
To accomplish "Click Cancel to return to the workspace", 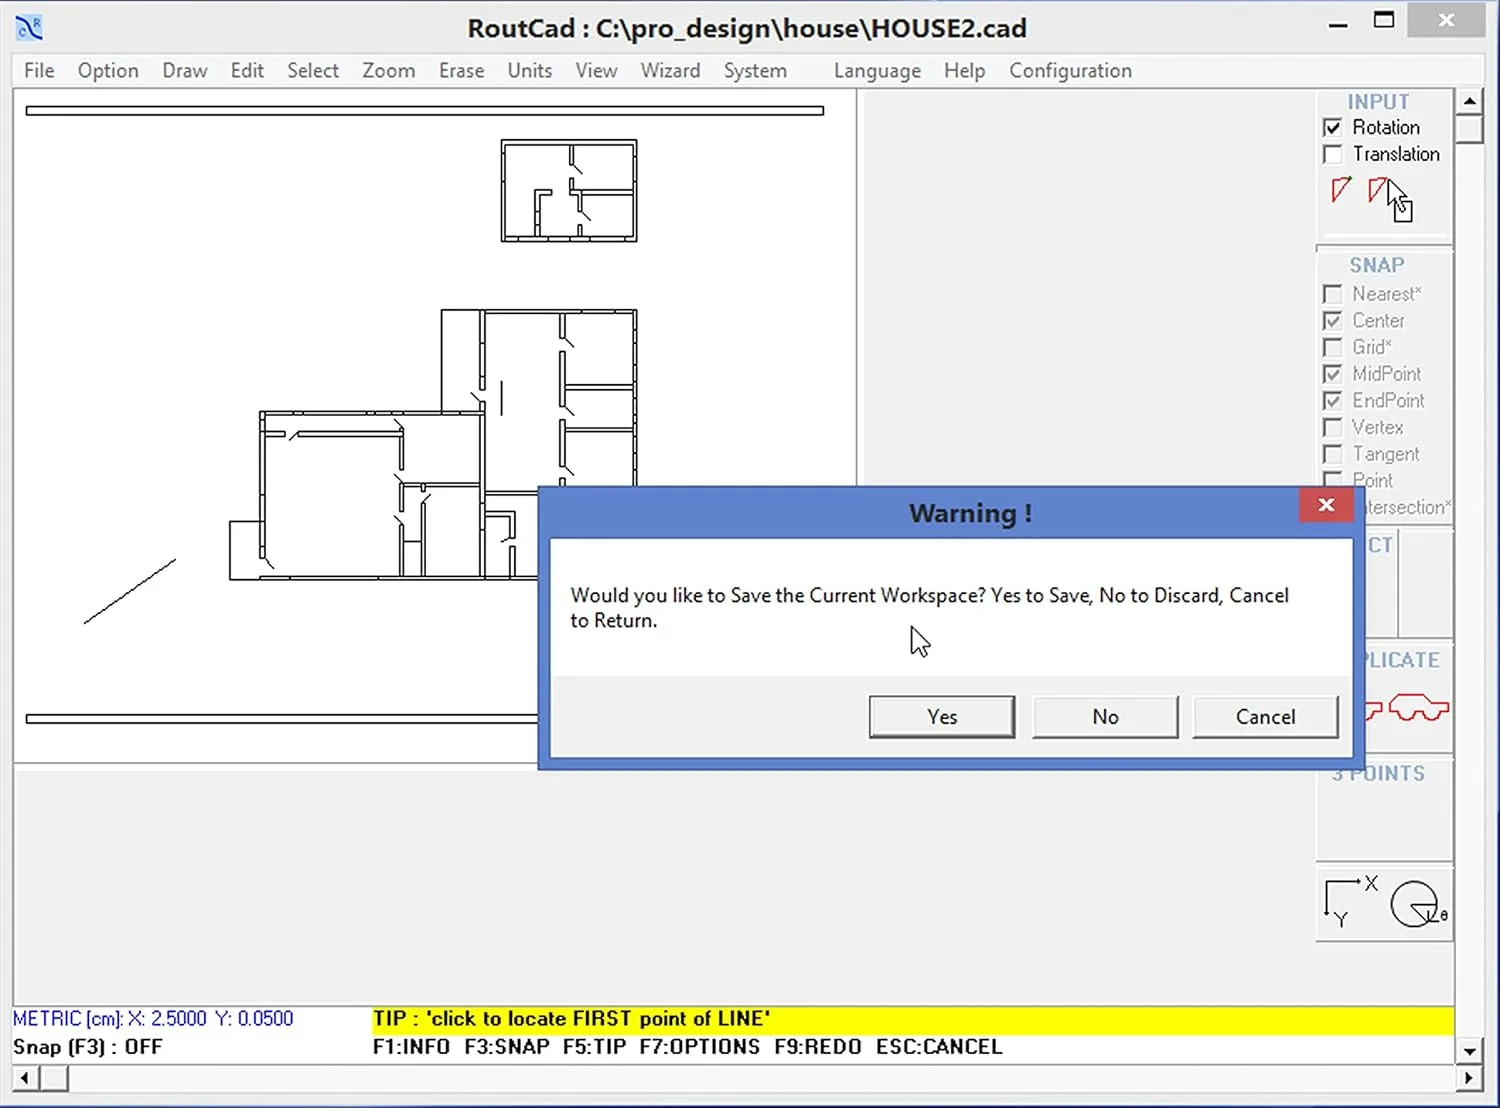I will (1265, 716).
